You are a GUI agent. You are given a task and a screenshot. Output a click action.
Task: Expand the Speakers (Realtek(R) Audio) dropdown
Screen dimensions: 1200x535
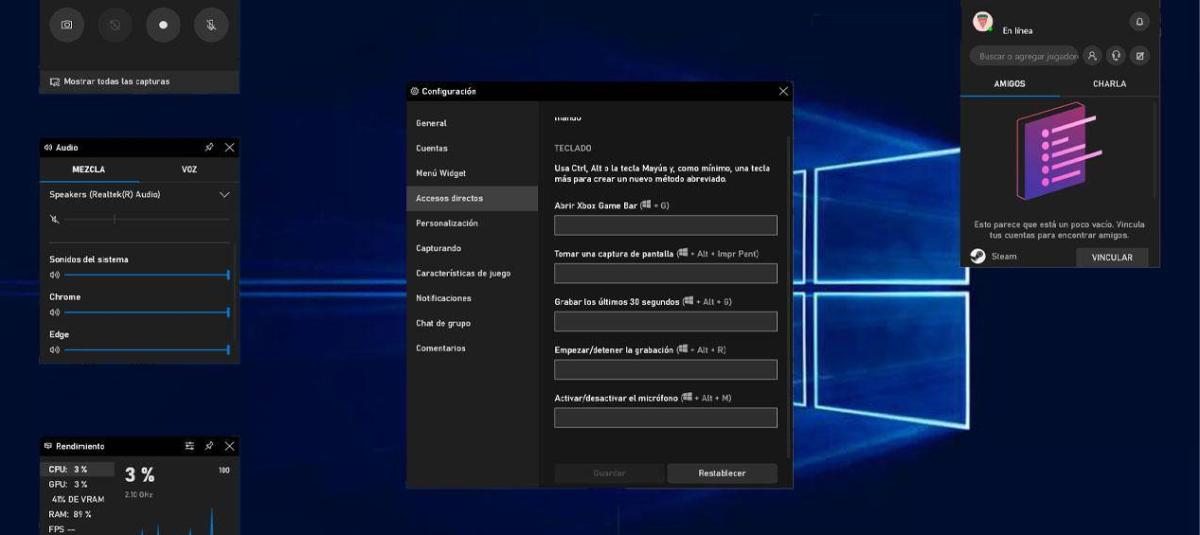coord(224,195)
